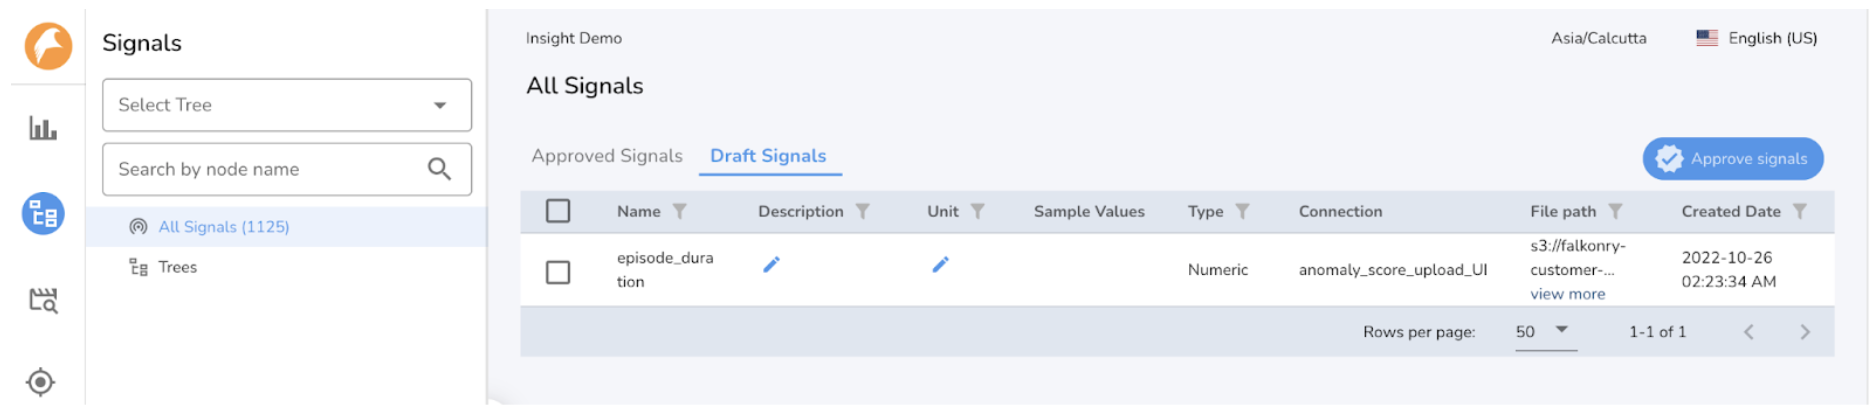Viewport: 1870px width, 416px height.
Task: Tick the episode_duration row checkbox
Action: click(x=558, y=272)
